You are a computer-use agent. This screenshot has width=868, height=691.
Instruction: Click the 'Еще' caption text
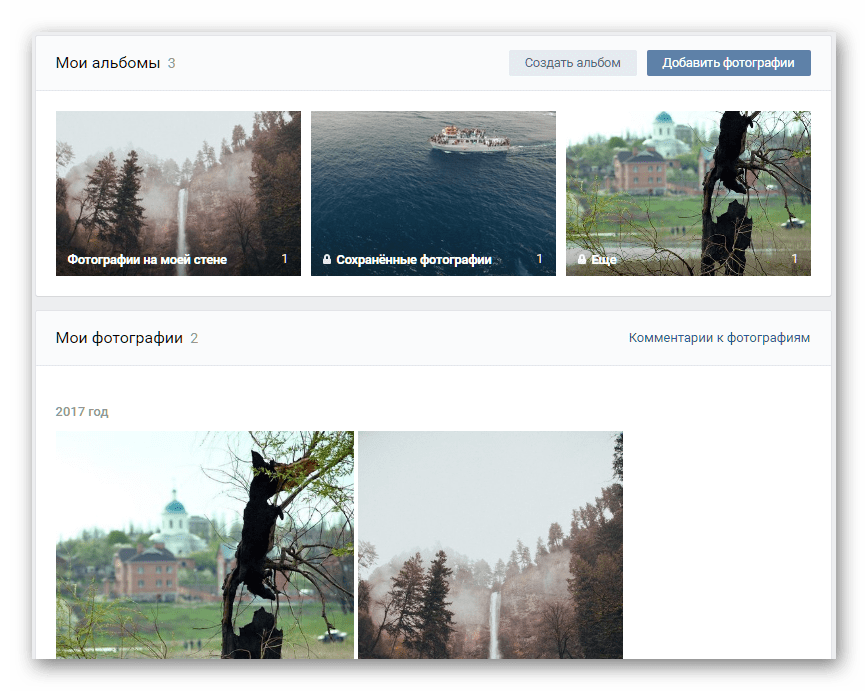pos(604,260)
